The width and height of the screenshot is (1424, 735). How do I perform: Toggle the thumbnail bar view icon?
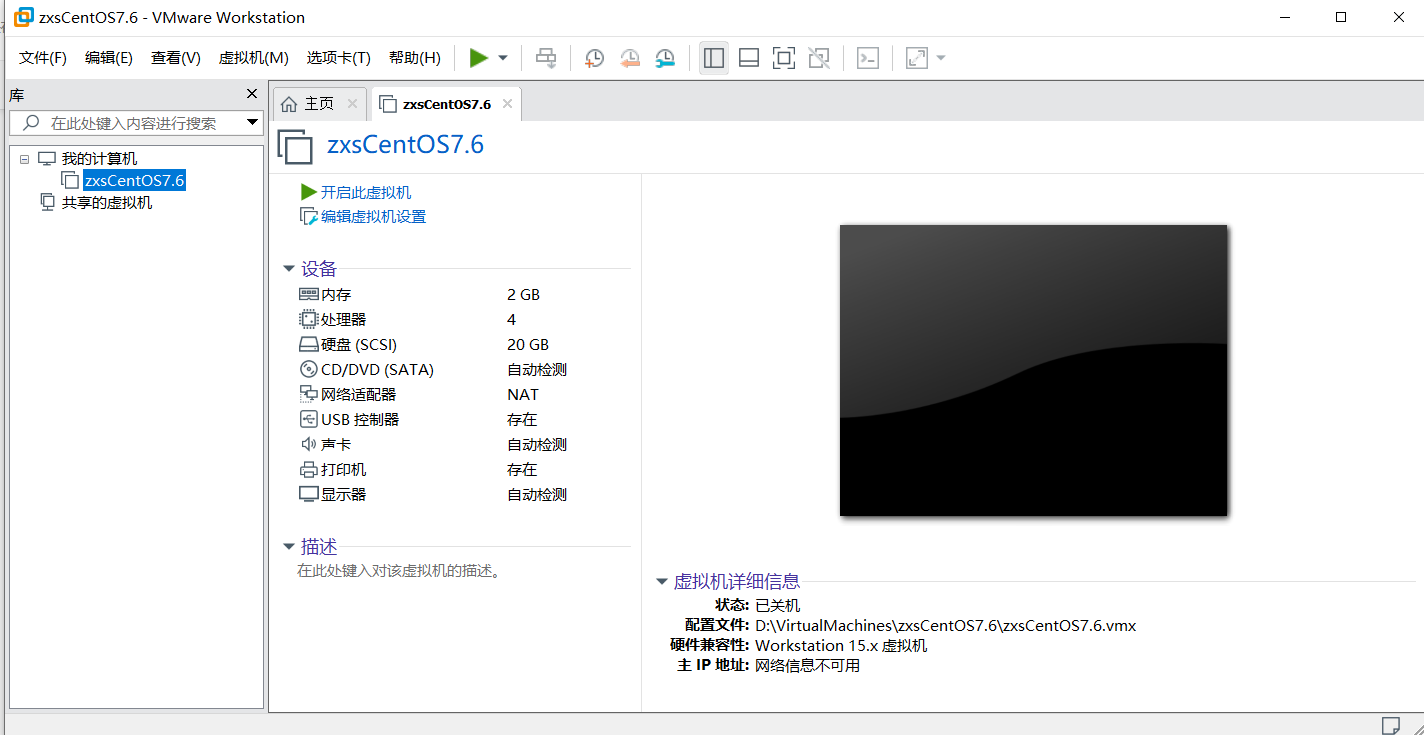tap(749, 58)
